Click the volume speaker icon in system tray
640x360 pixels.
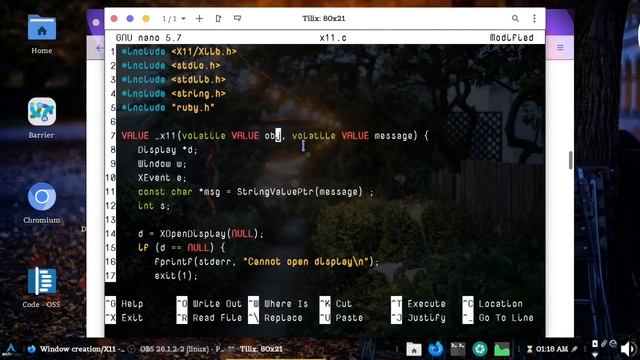coord(629,349)
